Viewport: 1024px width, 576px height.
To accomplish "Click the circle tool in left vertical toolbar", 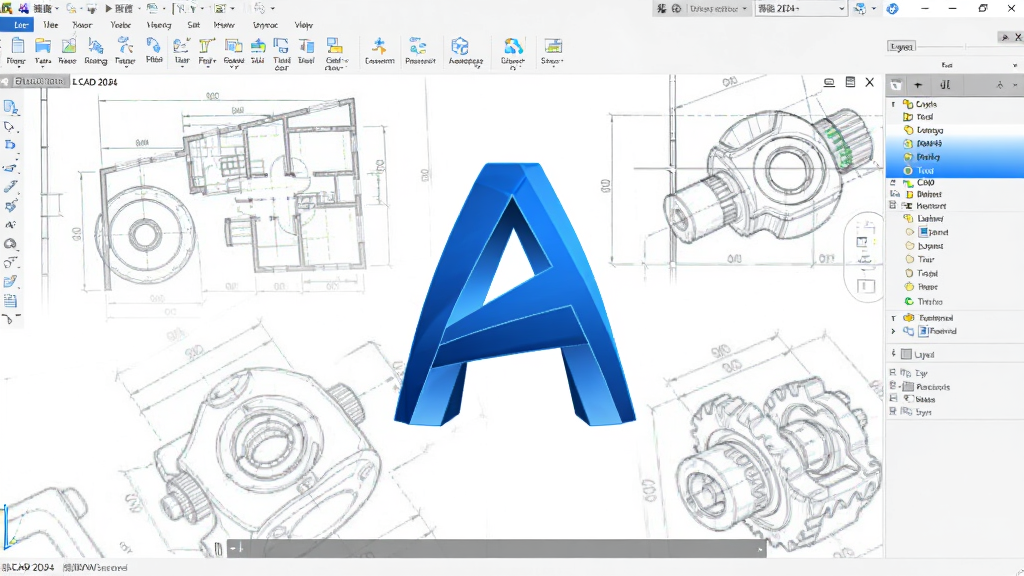I will pos(10,244).
